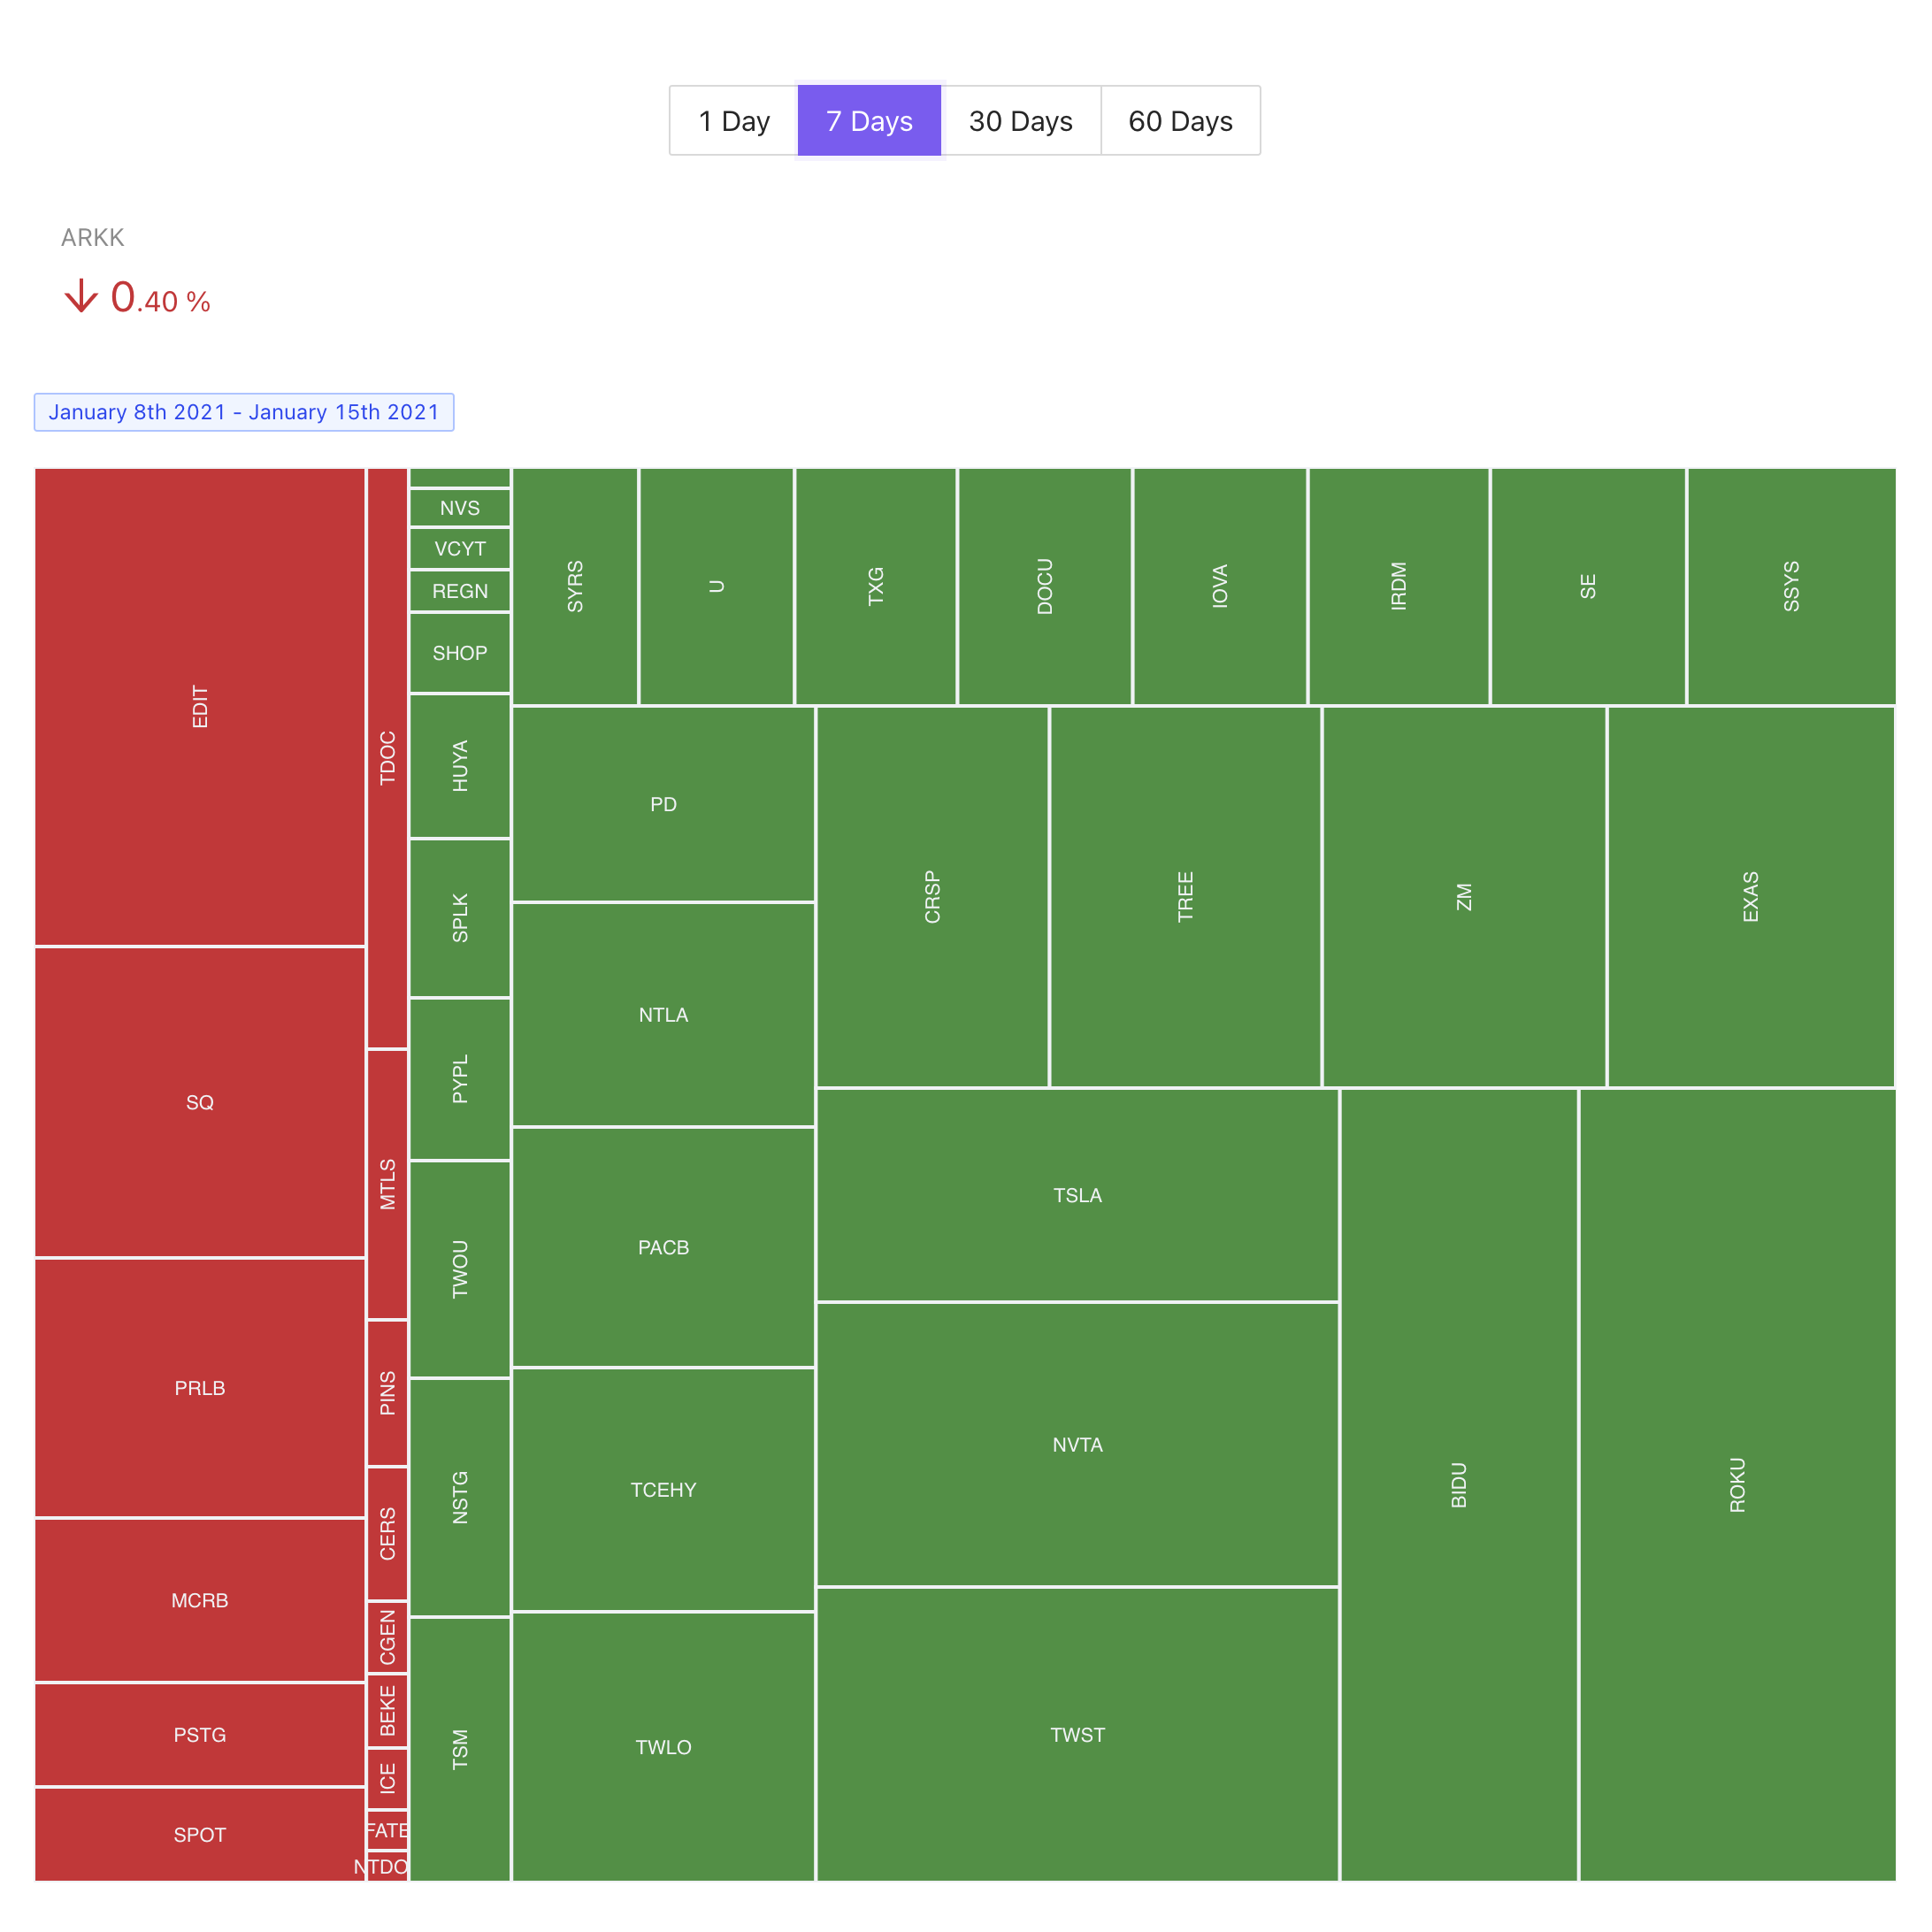
Task: Select the 7 Days range tab
Action: click(868, 121)
